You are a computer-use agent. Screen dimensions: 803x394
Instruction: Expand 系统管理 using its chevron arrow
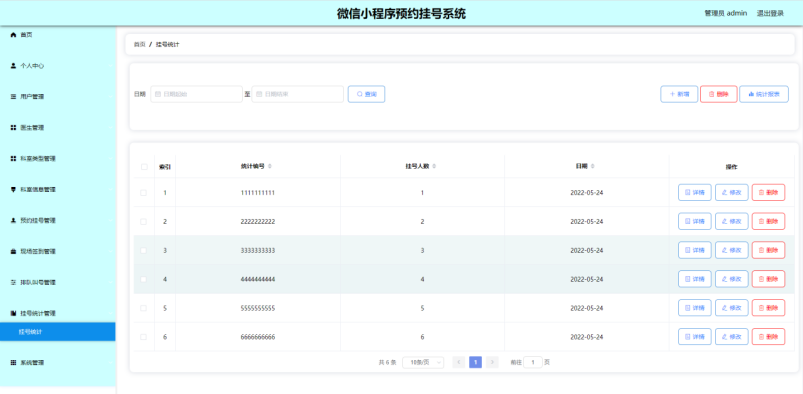(110, 362)
